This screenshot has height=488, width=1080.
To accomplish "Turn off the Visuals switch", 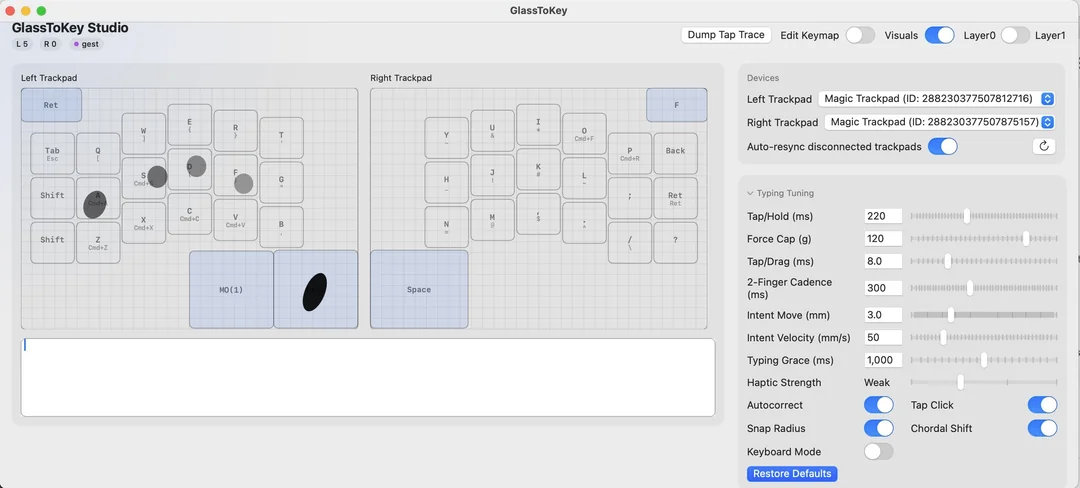I will (x=939, y=35).
